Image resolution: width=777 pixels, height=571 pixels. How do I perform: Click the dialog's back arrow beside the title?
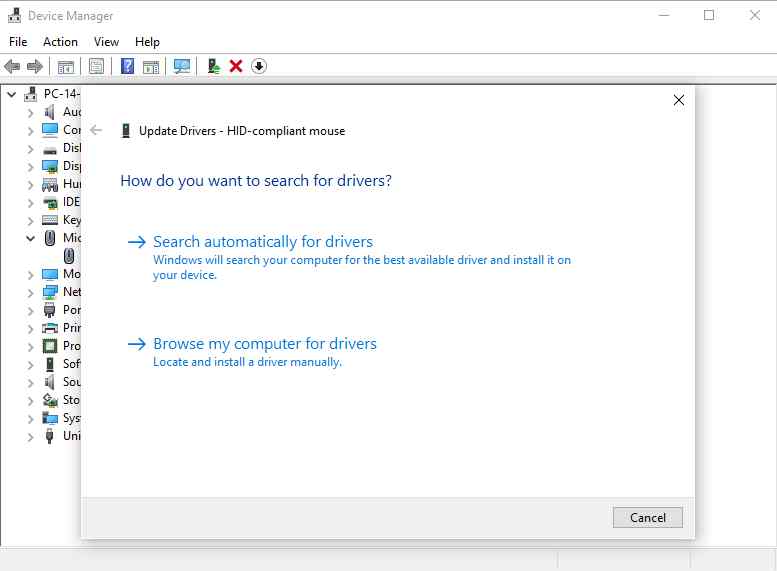[x=96, y=130]
